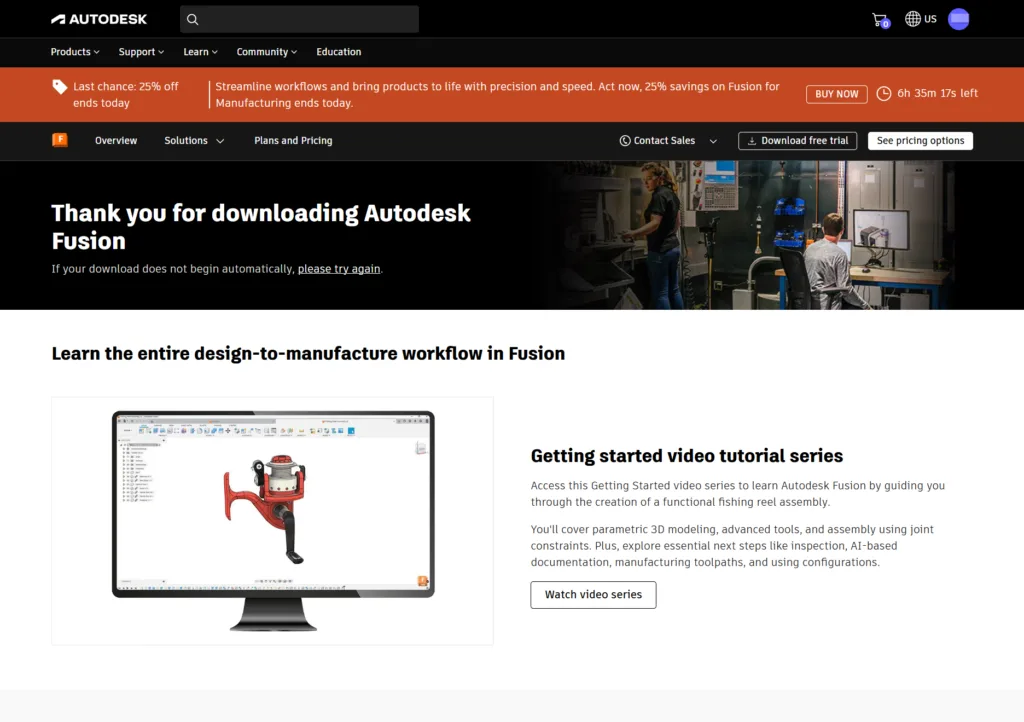This screenshot has width=1024, height=722.
Task: Expand the Contact Sales chevron
Action: pyautogui.click(x=713, y=141)
